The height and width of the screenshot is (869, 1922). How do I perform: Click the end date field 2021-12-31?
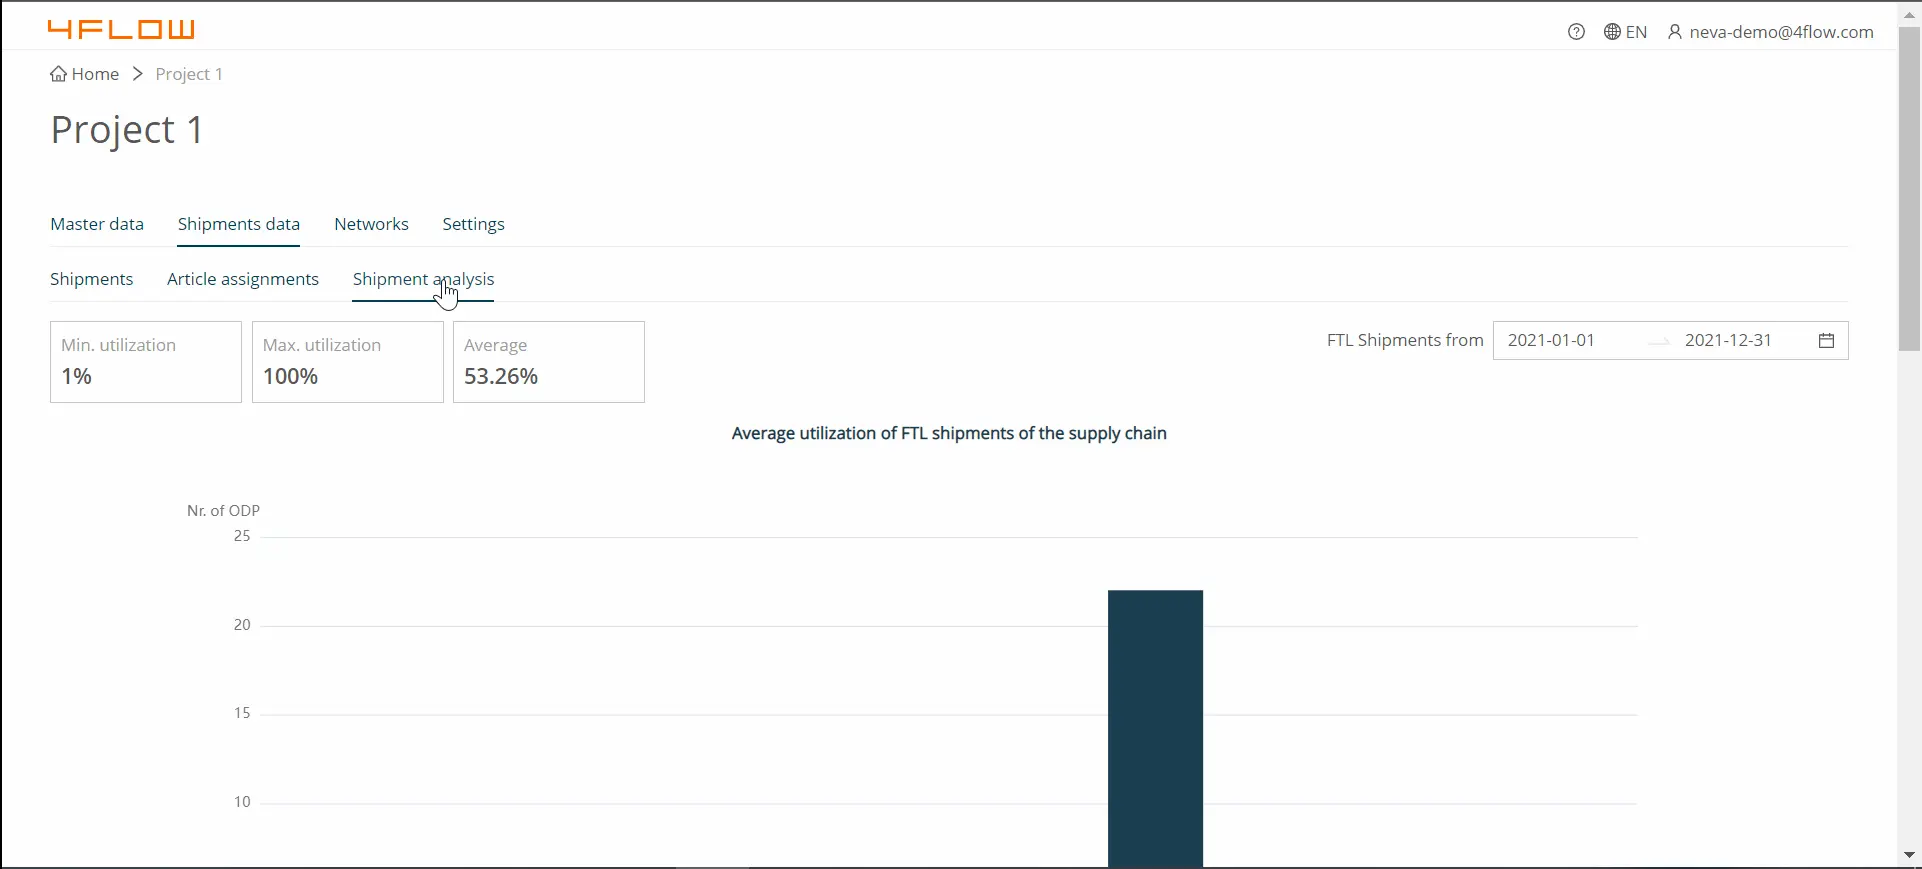click(1728, 340)
